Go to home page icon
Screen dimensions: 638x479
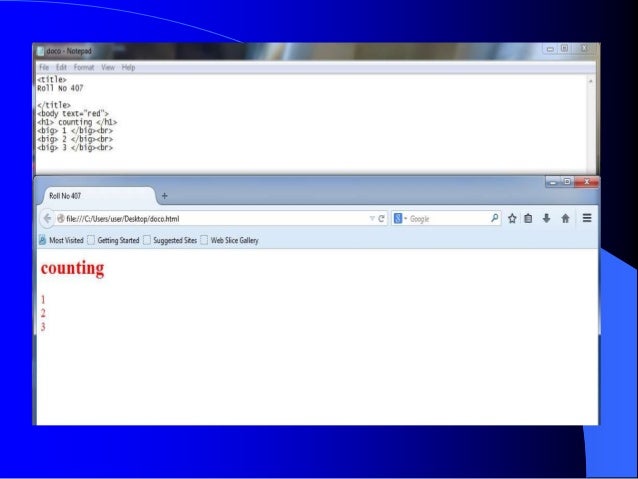[x=565, y=219]
